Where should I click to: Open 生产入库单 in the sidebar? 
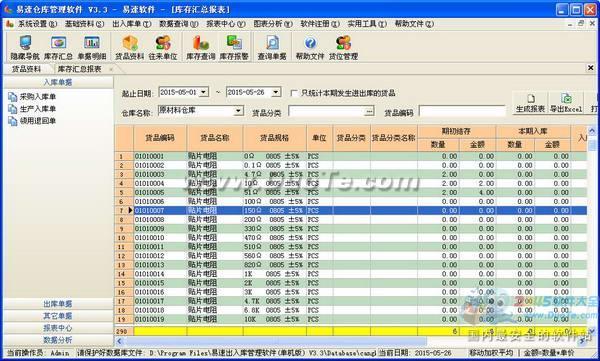pos(32,109)
